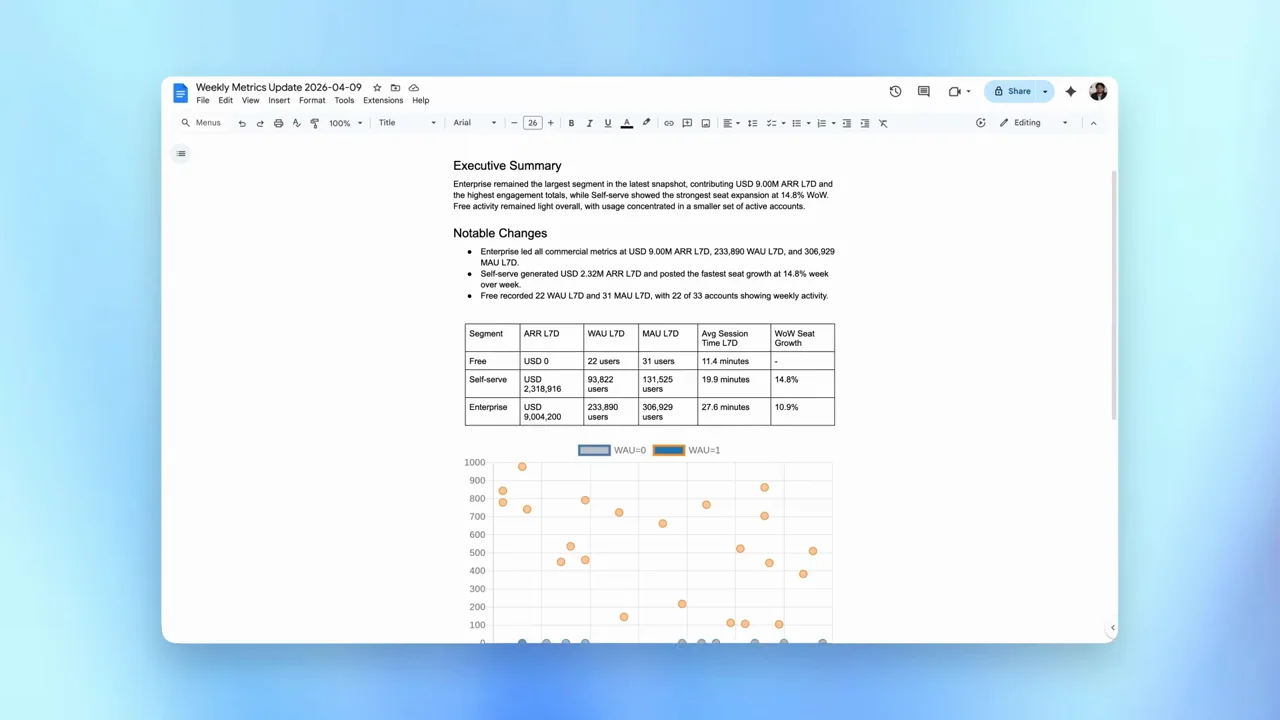Star the Weekly Metrics Update document
Screen dimensions: 1280x720
377,88
